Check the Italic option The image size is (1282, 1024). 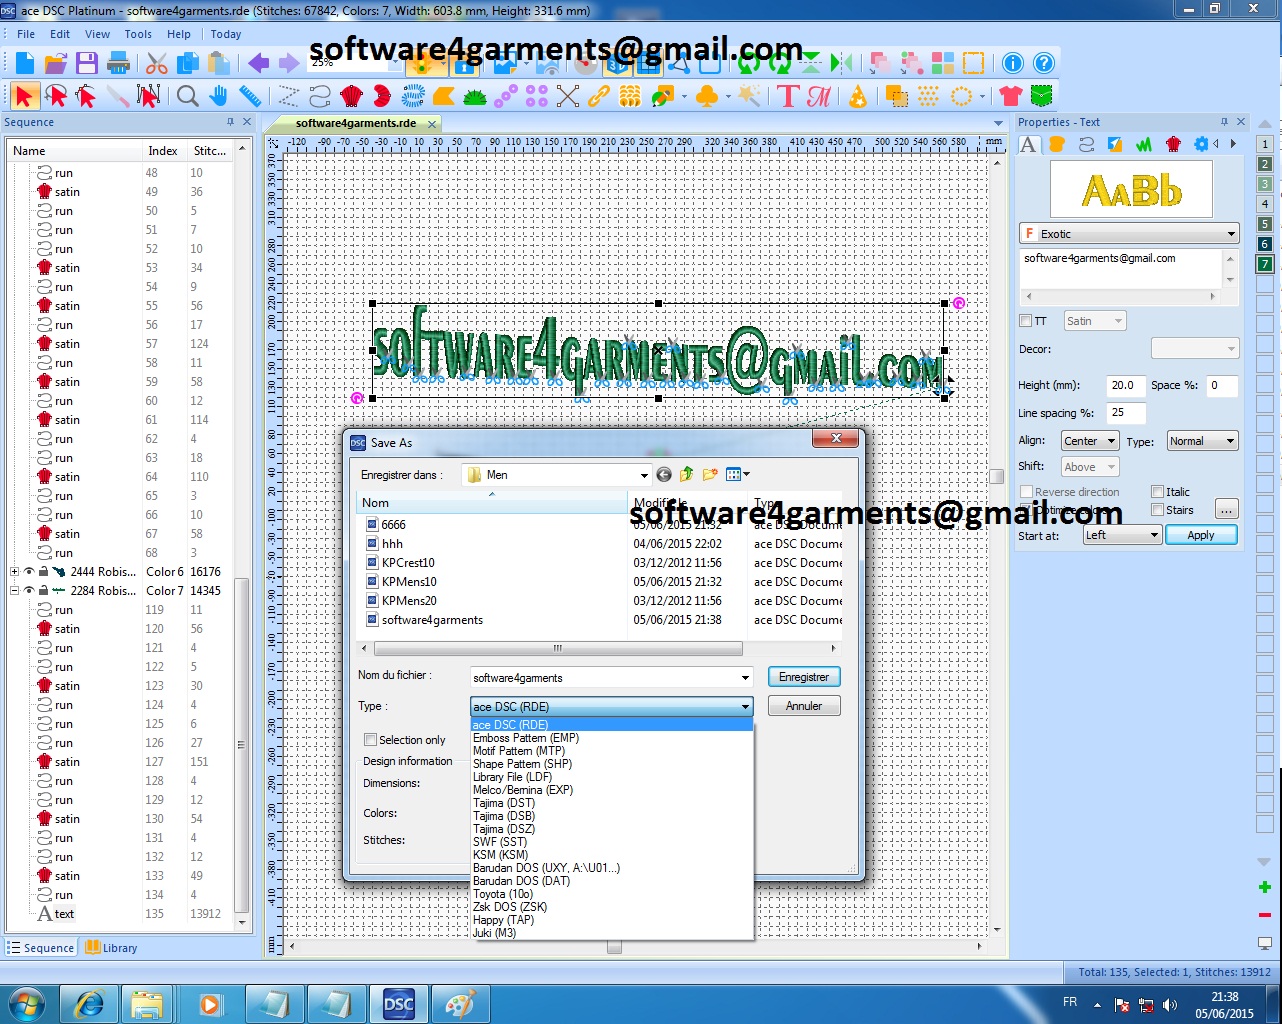tap(1158, 492)
